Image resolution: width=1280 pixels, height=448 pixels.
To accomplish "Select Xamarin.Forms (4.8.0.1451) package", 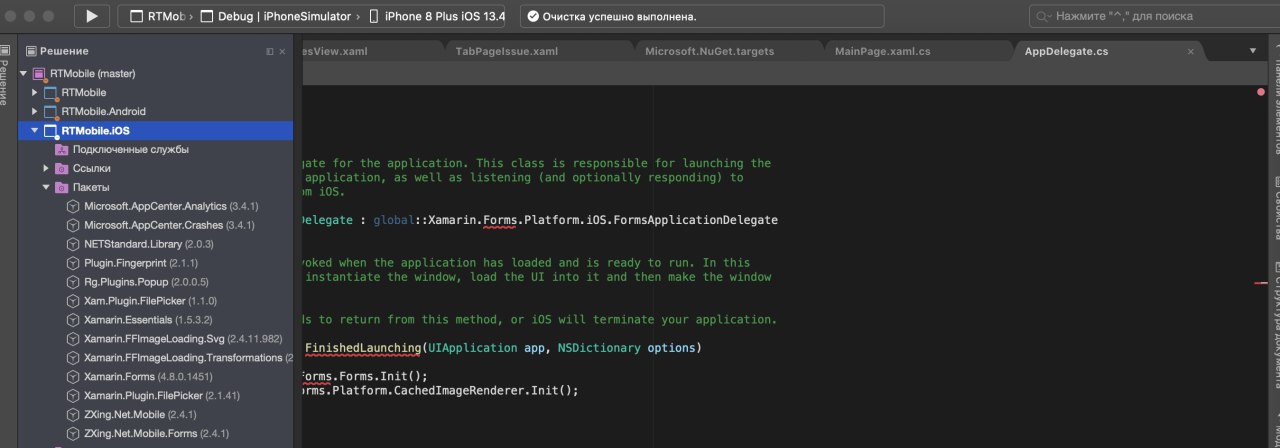I will click(x=156, y=377).
